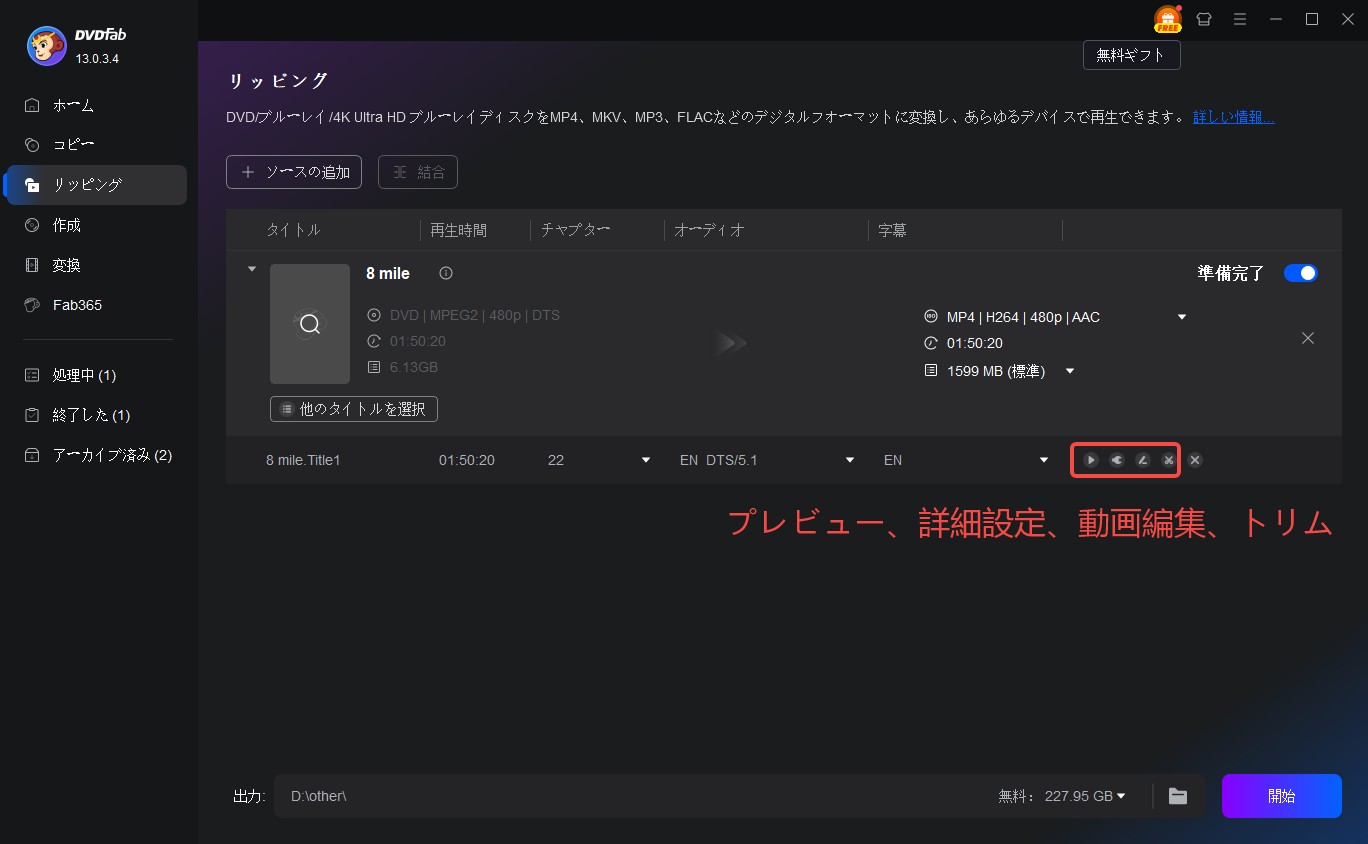Image resolution: width=1368 pixels, height=844 pixels.
Task: Click 他のタイトルを選択 button
Action: (354, 409)
